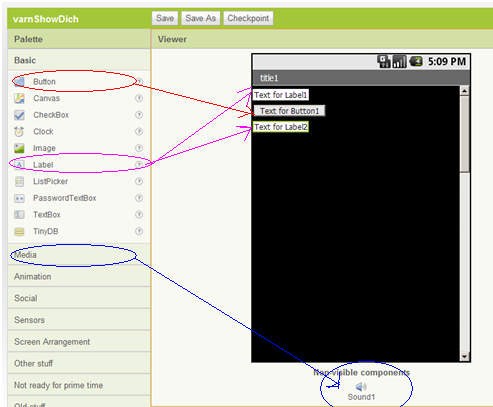The image size is (493, 407).
Task: Expand the Media palette section
Action: [x=79, y=255]
